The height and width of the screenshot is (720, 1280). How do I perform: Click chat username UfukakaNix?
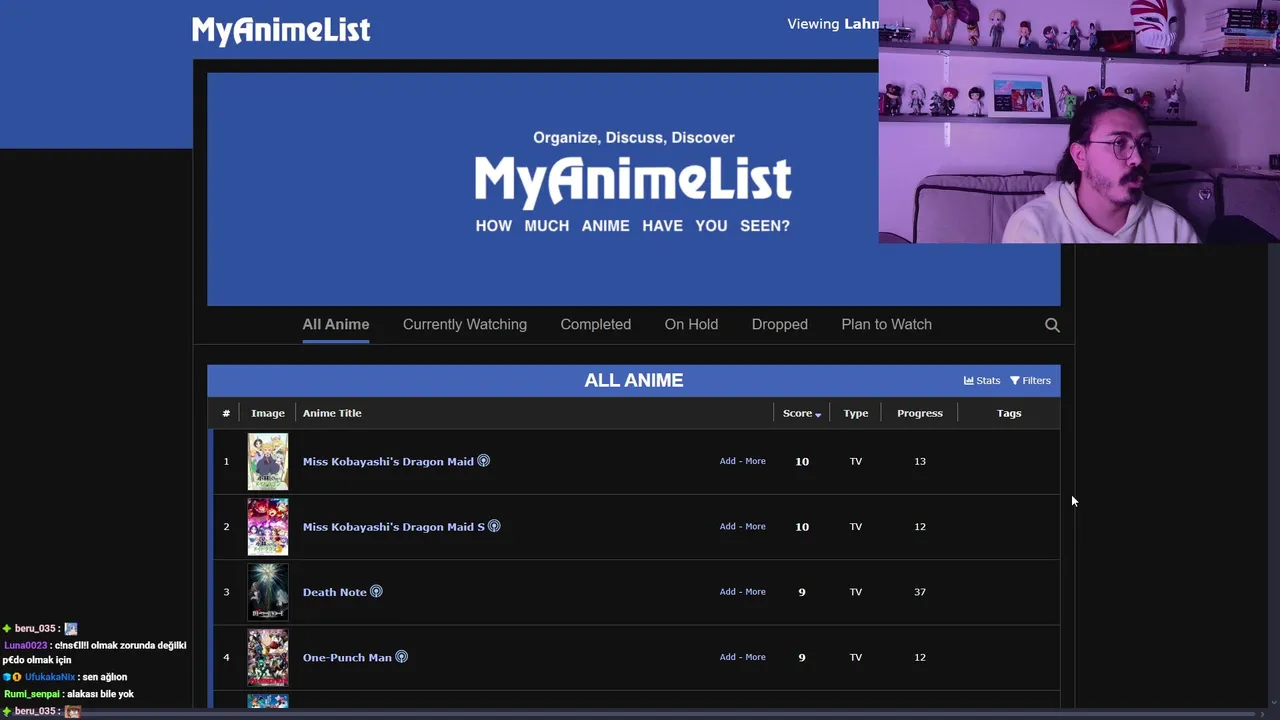[50, 677]
